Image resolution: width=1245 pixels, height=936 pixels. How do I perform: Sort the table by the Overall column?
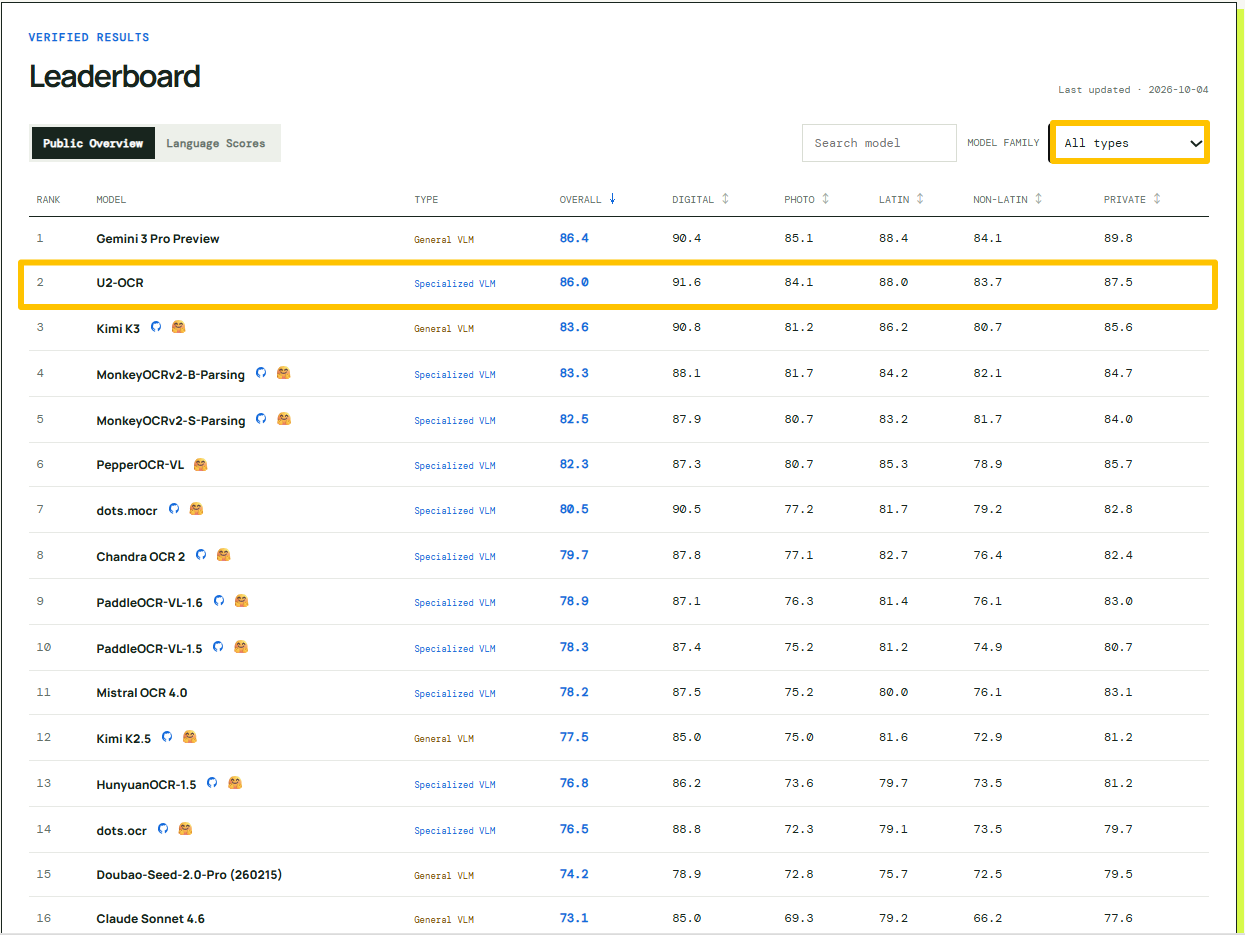(x=588, y=199)
